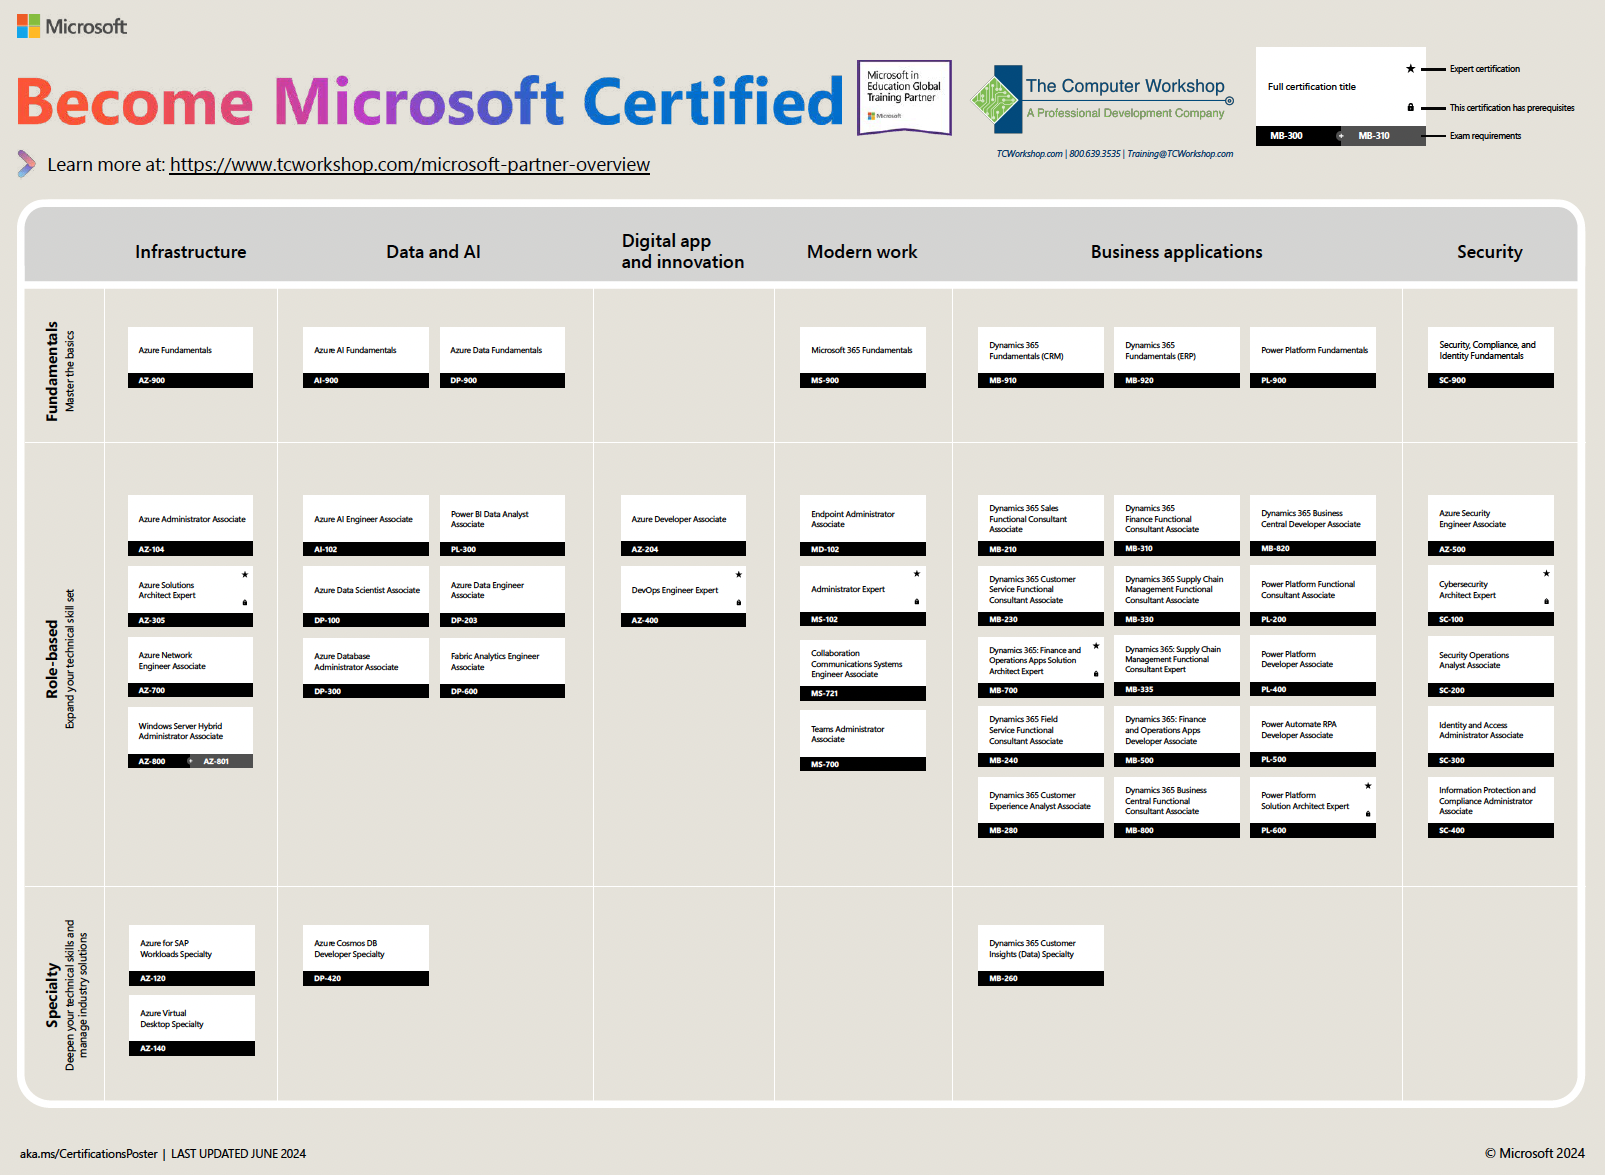Select the Modern work column header
1605x1175 pixels.
862,252
